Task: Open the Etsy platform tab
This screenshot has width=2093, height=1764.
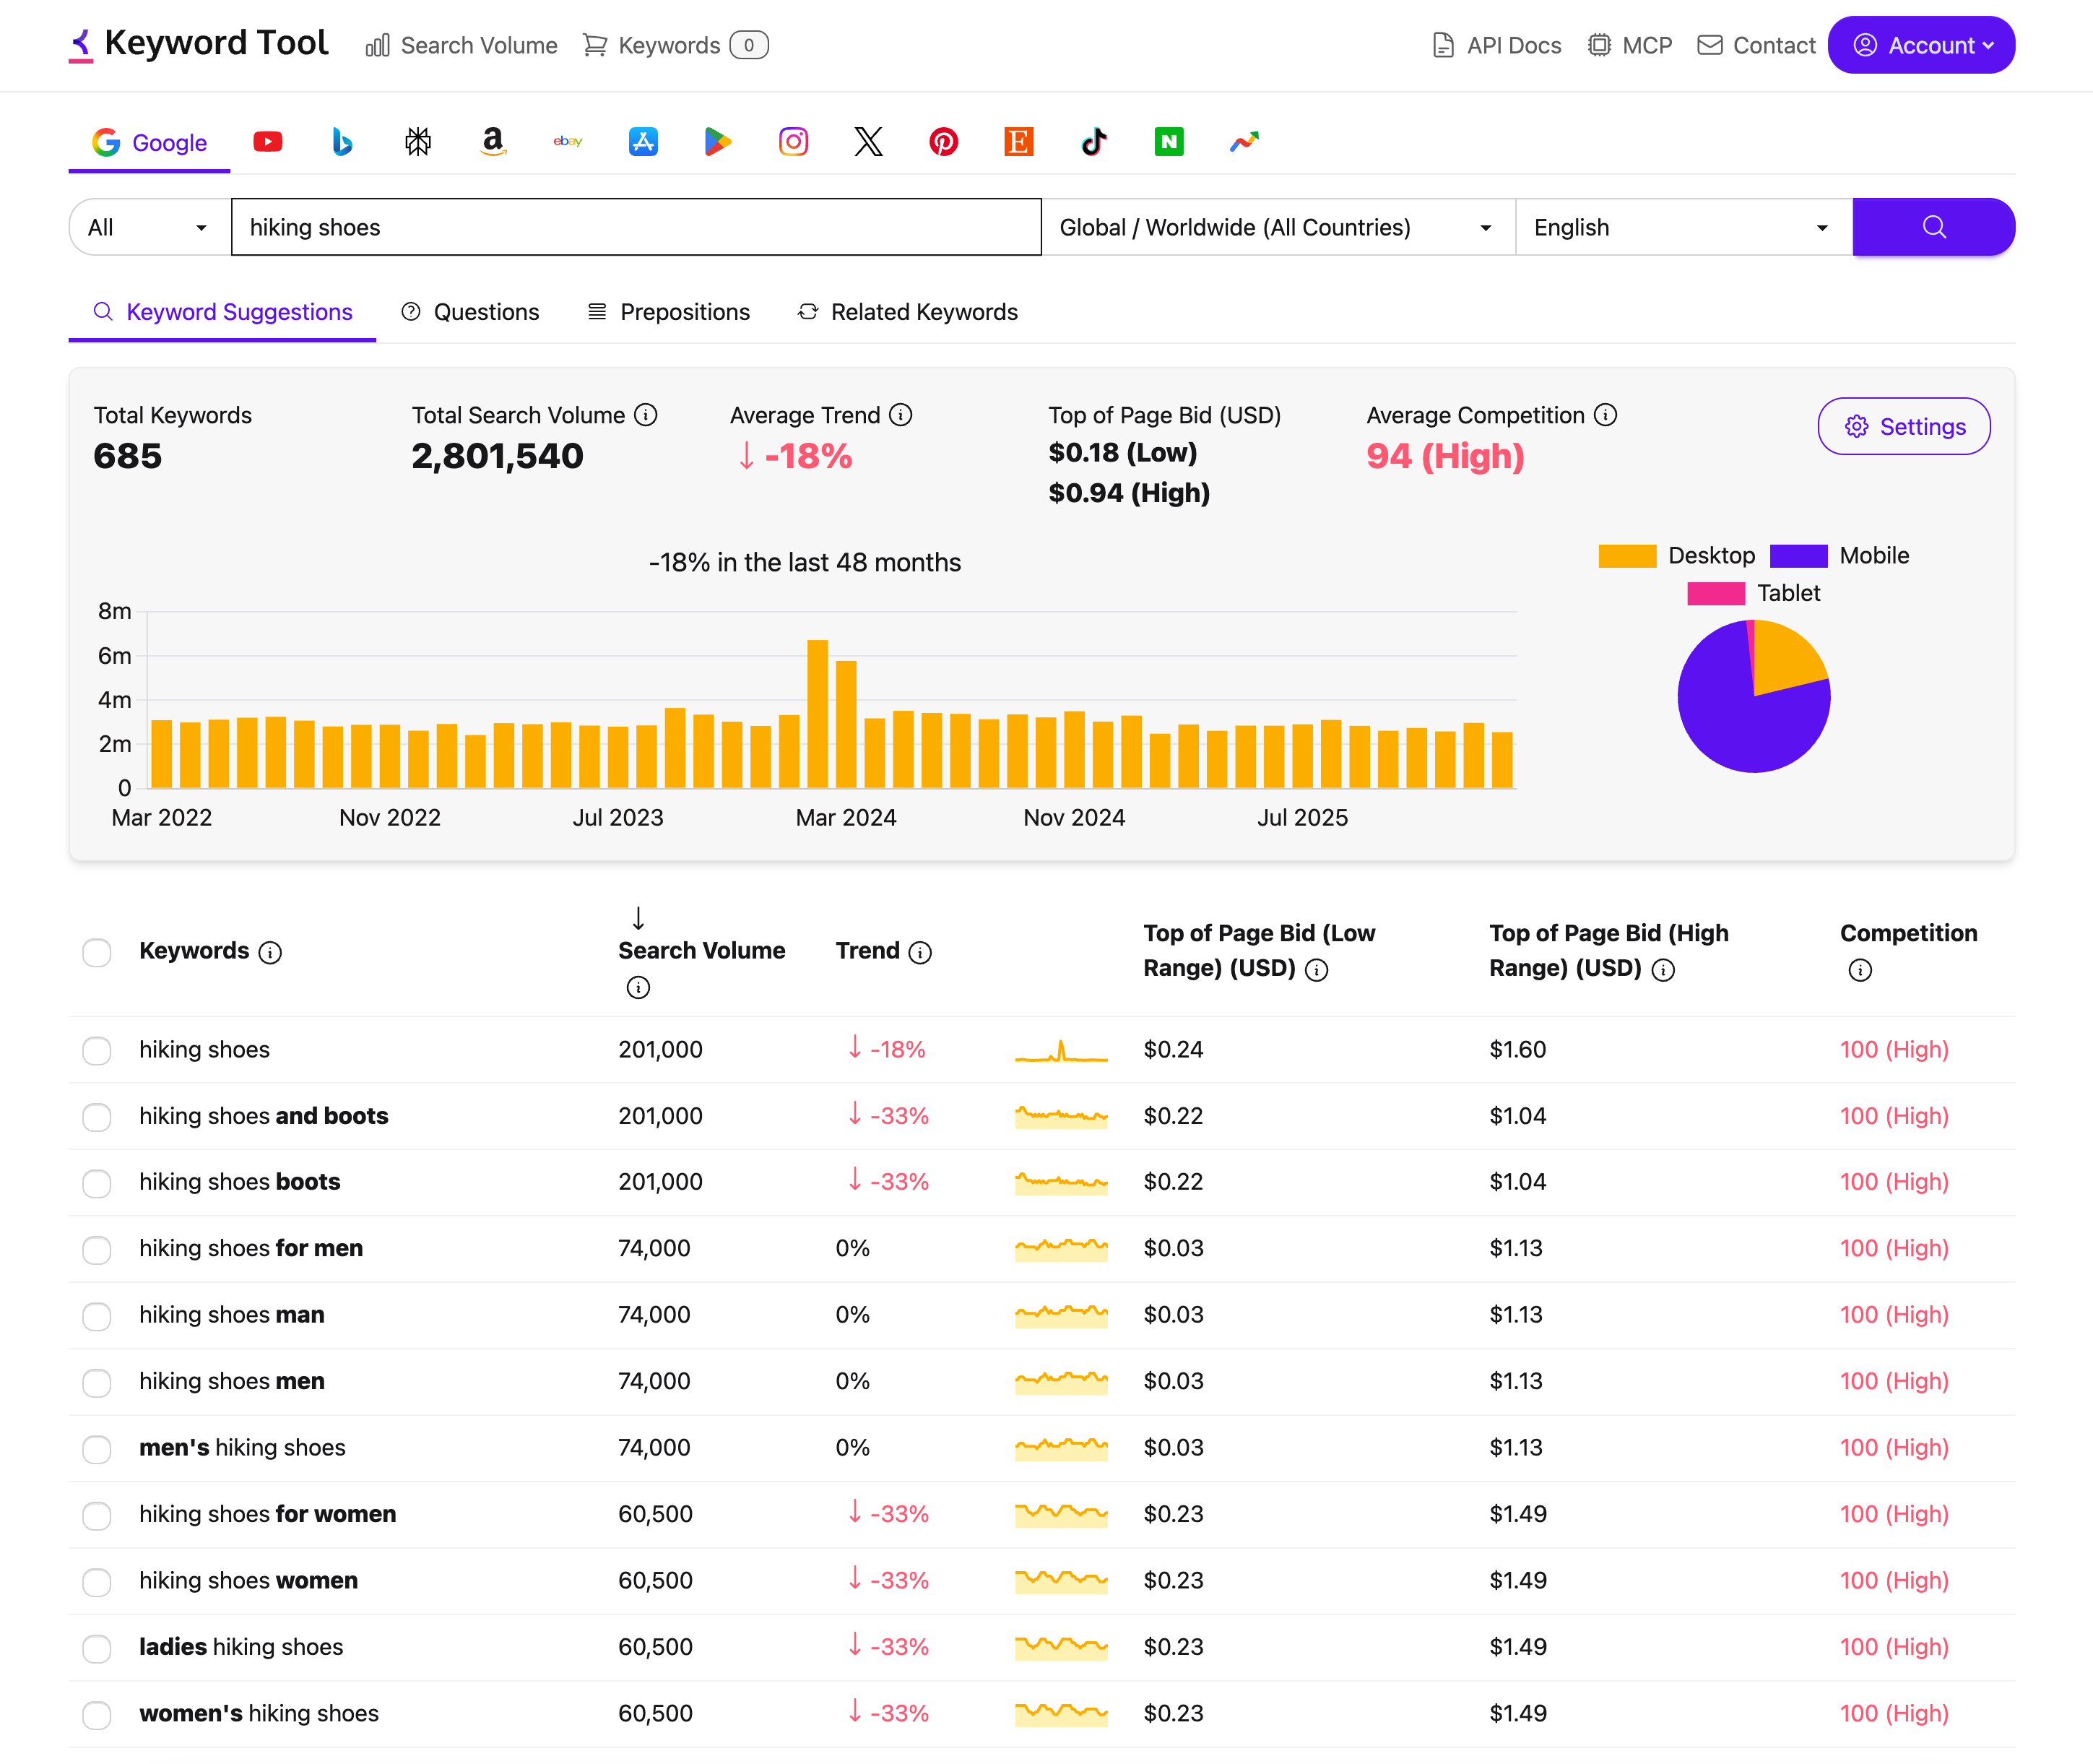Action: coord(1018,142)
